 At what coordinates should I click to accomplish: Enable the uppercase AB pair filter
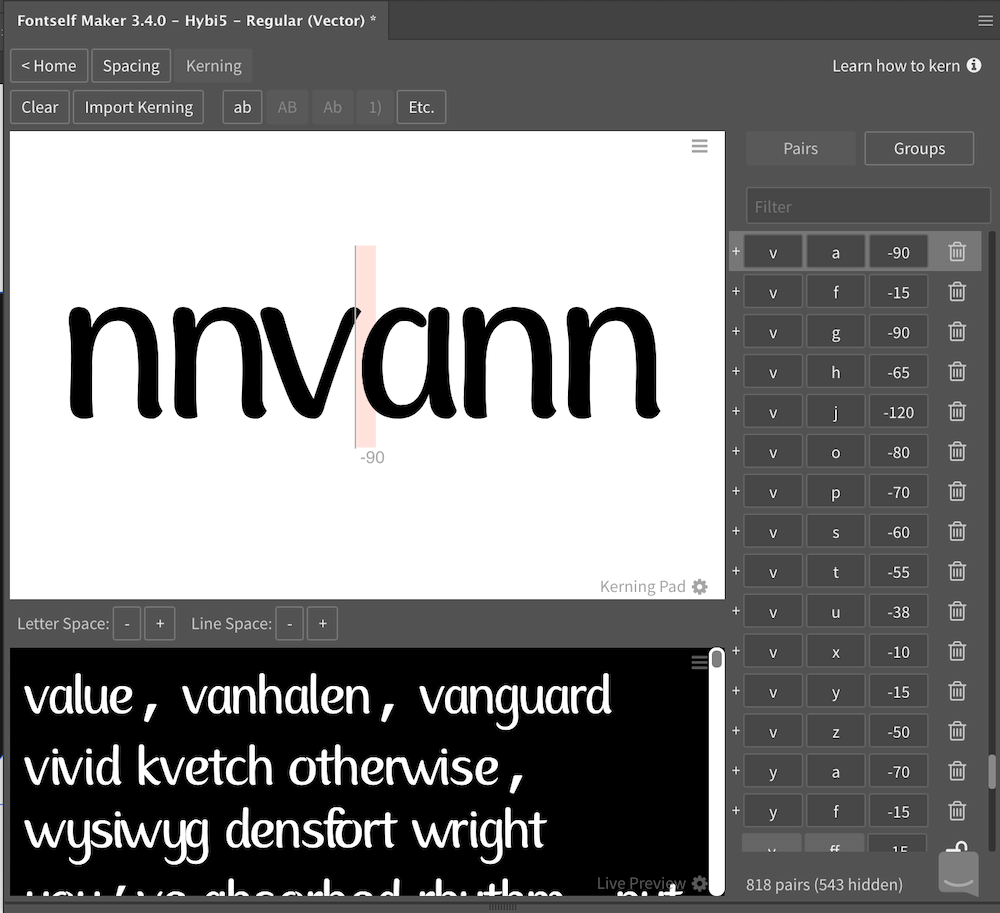pyautogui.click(x=287, y=107)
